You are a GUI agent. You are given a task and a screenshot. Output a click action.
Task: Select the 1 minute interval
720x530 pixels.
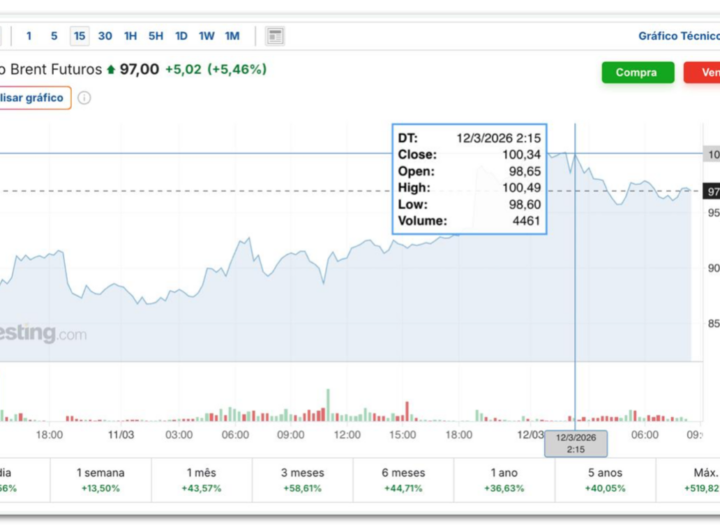pos(29,36)
